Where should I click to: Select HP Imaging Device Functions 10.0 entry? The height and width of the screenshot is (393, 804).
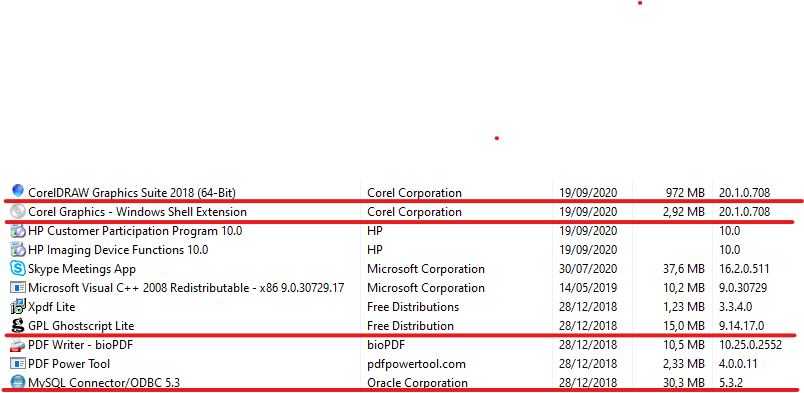pos(118,250)
